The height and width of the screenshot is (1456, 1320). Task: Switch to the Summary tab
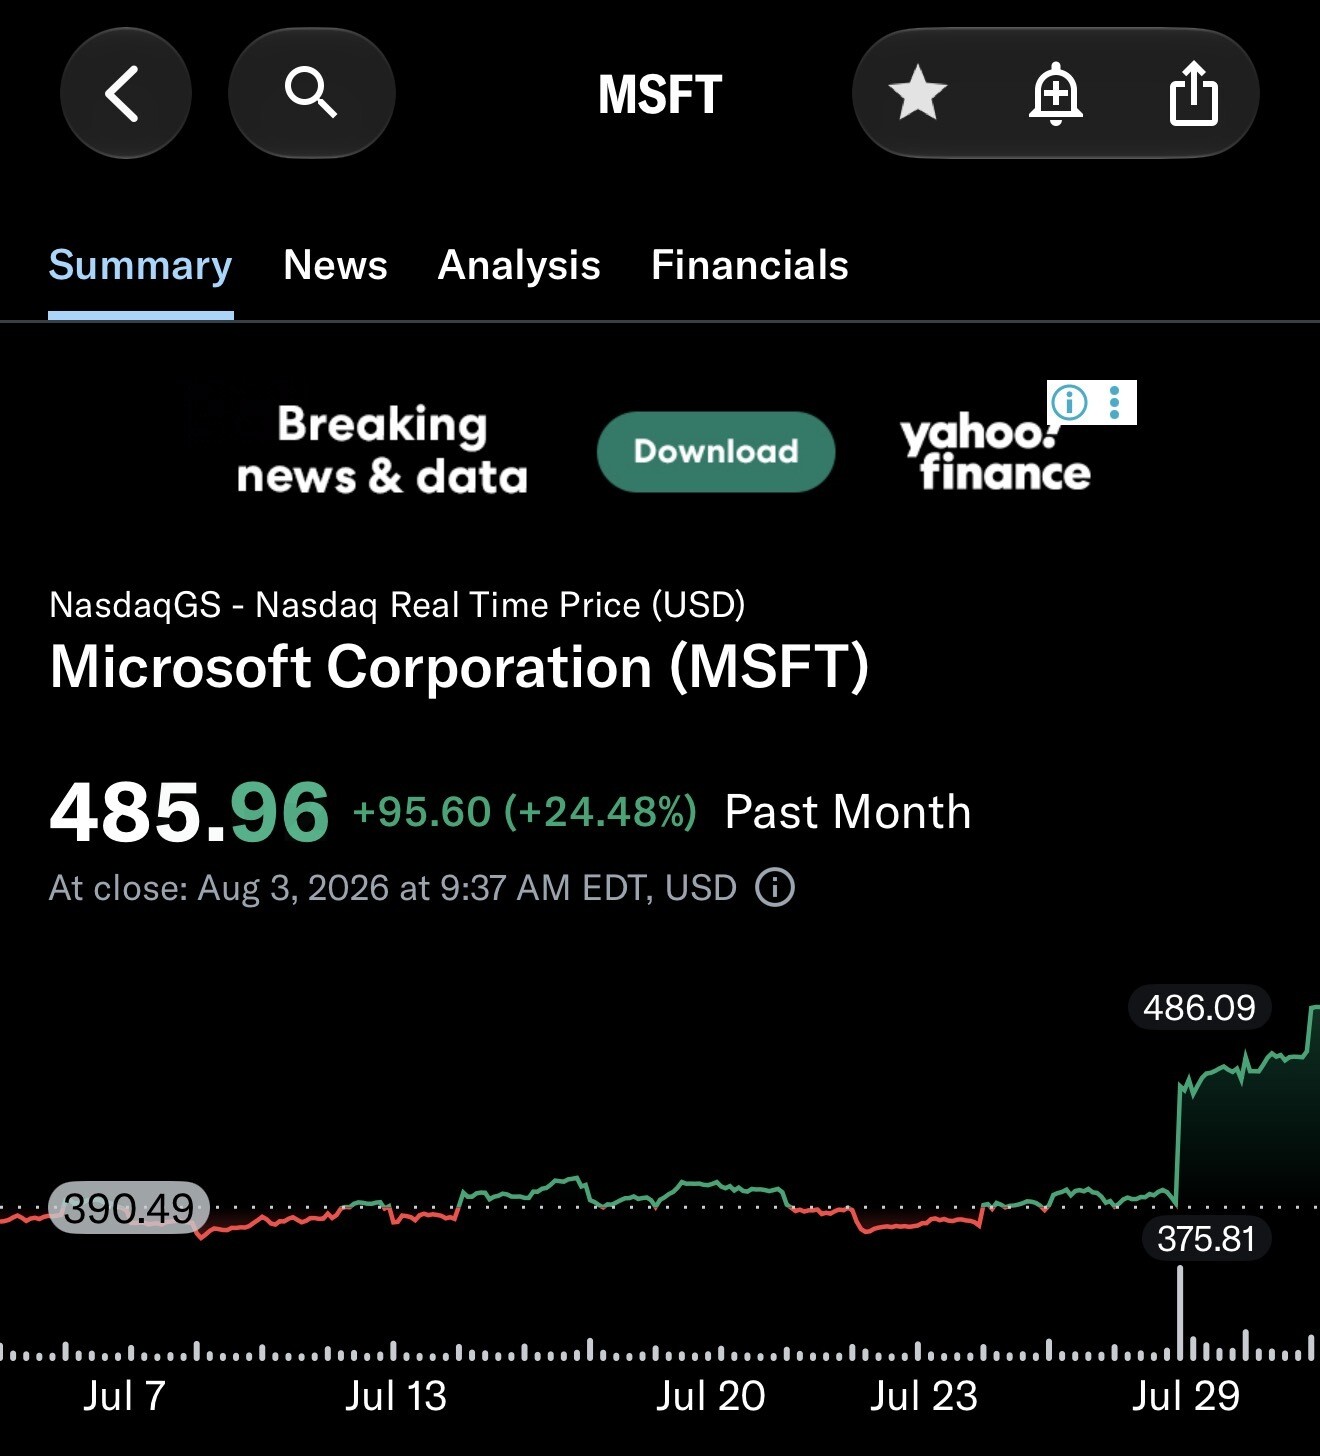(140, 265)
